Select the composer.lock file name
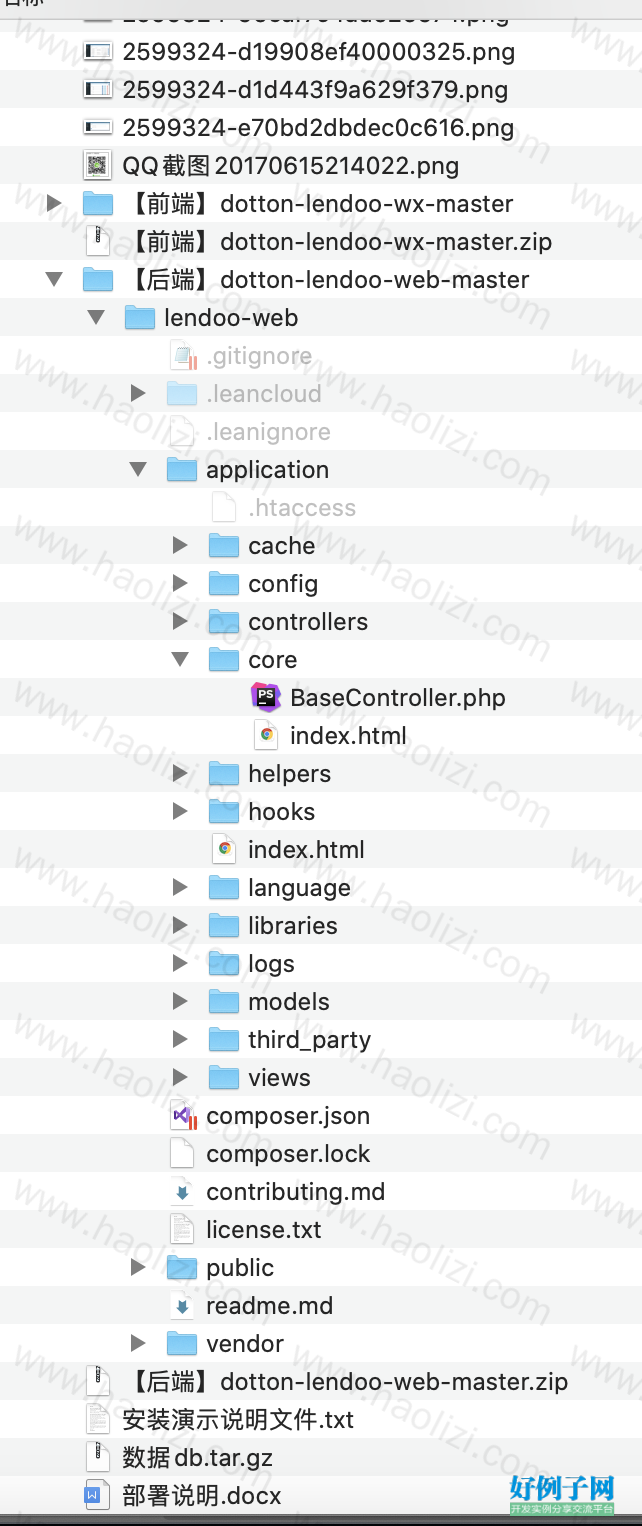Viewport: 642px width, 1526px height. (288, 1154)
